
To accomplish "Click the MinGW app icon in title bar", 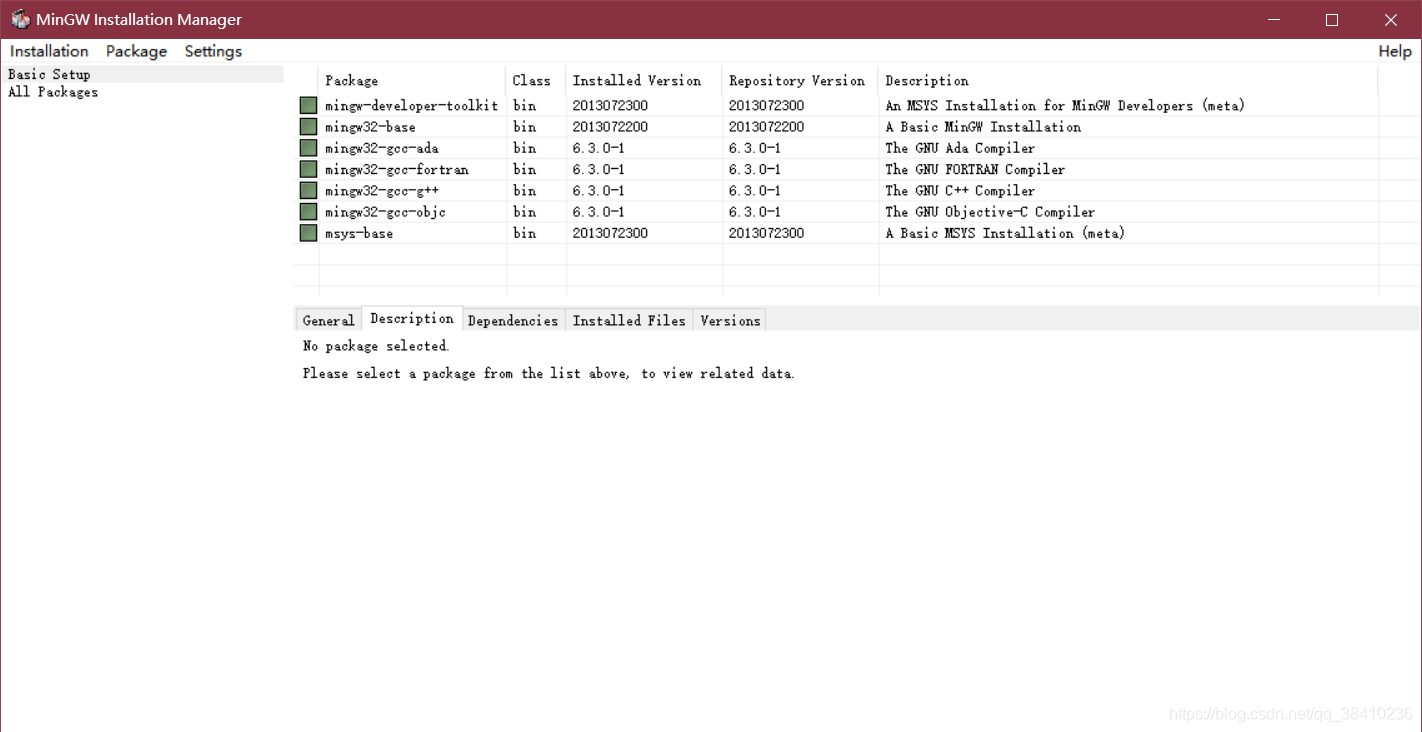I will (20, 19).
